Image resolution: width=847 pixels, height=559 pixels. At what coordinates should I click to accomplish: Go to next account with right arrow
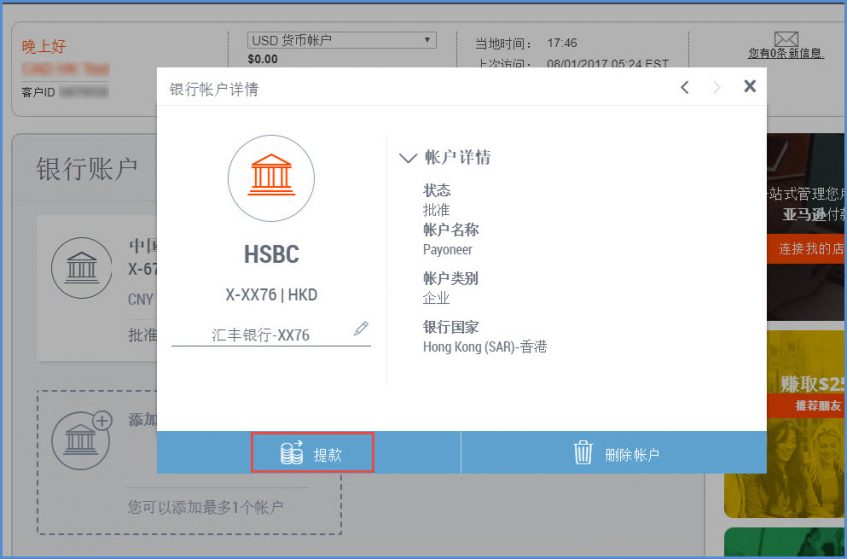(716, 88)
